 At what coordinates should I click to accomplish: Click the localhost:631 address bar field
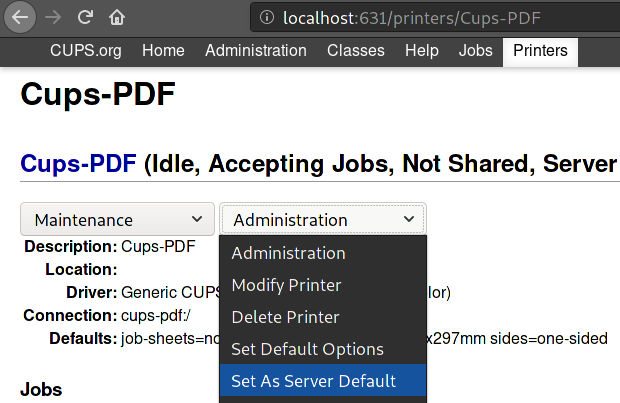click(435, 18)
